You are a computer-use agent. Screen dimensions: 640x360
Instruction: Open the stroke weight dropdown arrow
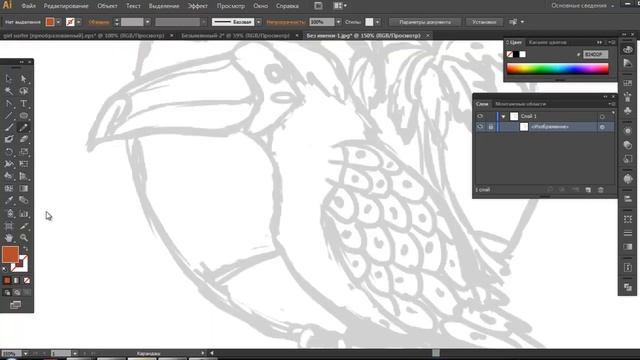(x=148, y=22)
